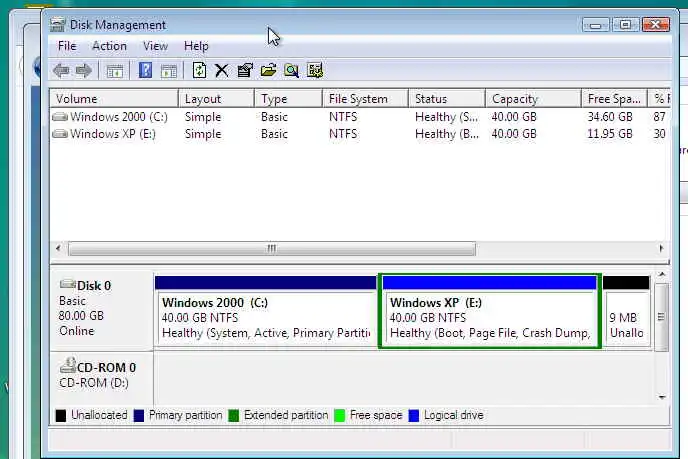Viewport: 688px width, 459px height.
Task: Sort by the Capacity column header
Action: 534,99
